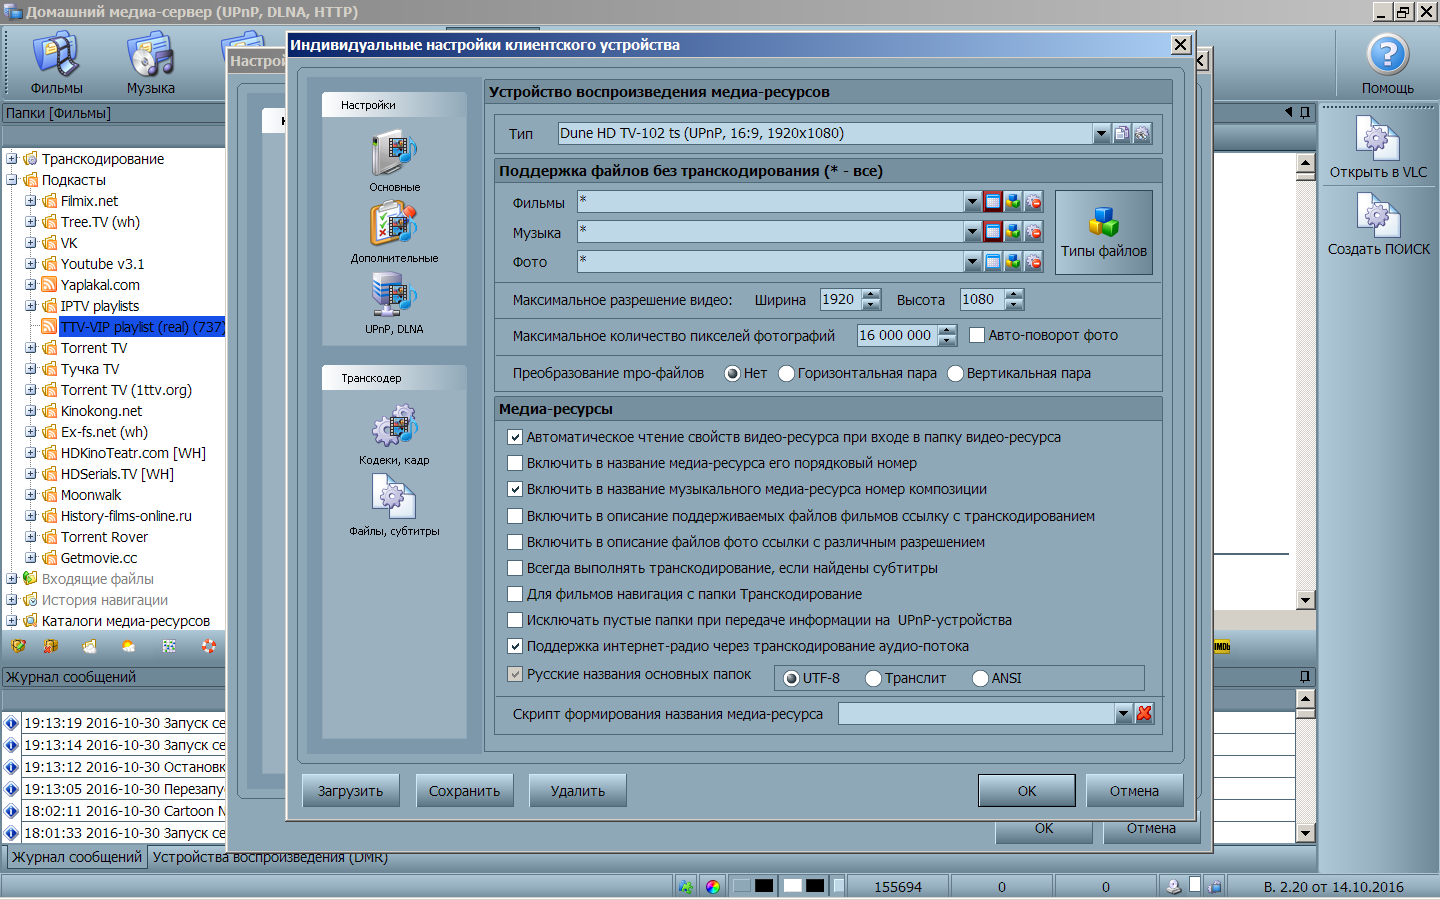Viewport: 1440px width, 900px height.
Task: Select Горизонтальная пара radio option
Action: (x=787, y=373)
